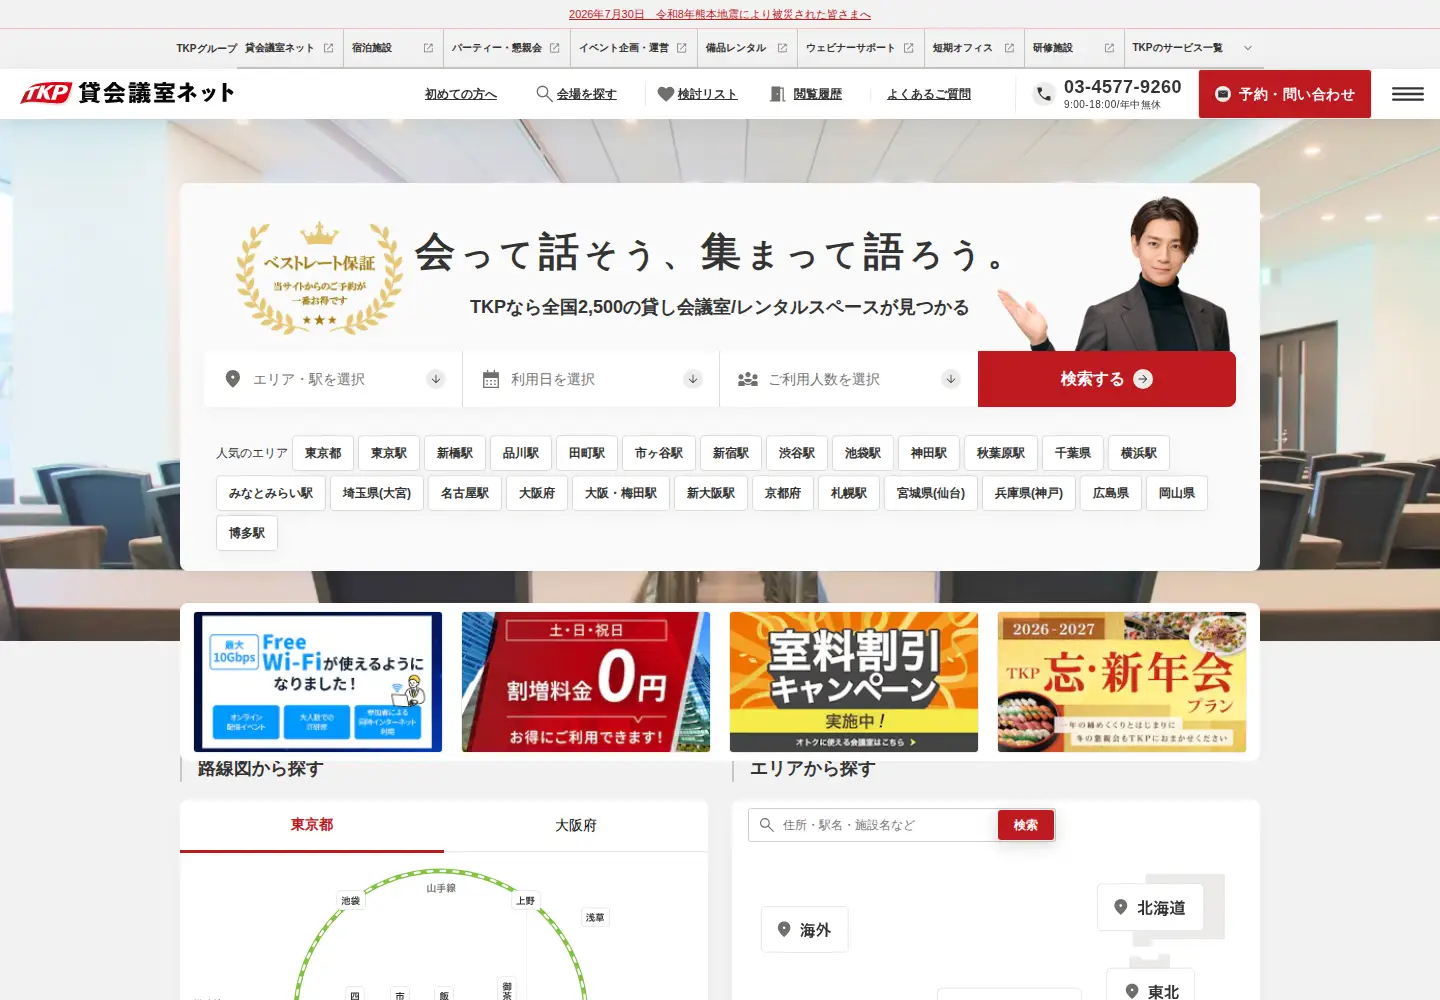Click the phone icon beside 03-4577-9260
The image size is (1440, 1000).
(x=1044, y=94)
